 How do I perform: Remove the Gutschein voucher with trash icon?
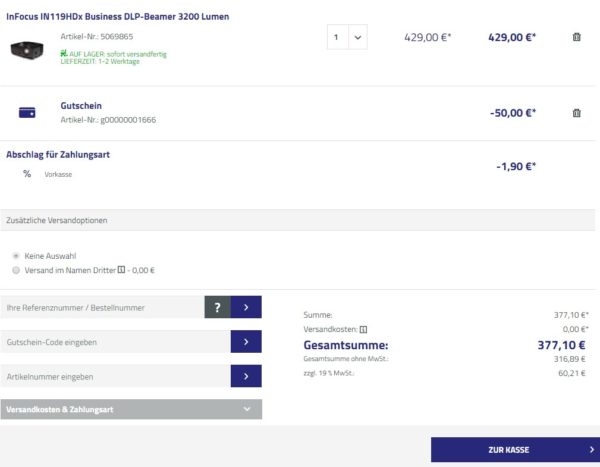576,113
